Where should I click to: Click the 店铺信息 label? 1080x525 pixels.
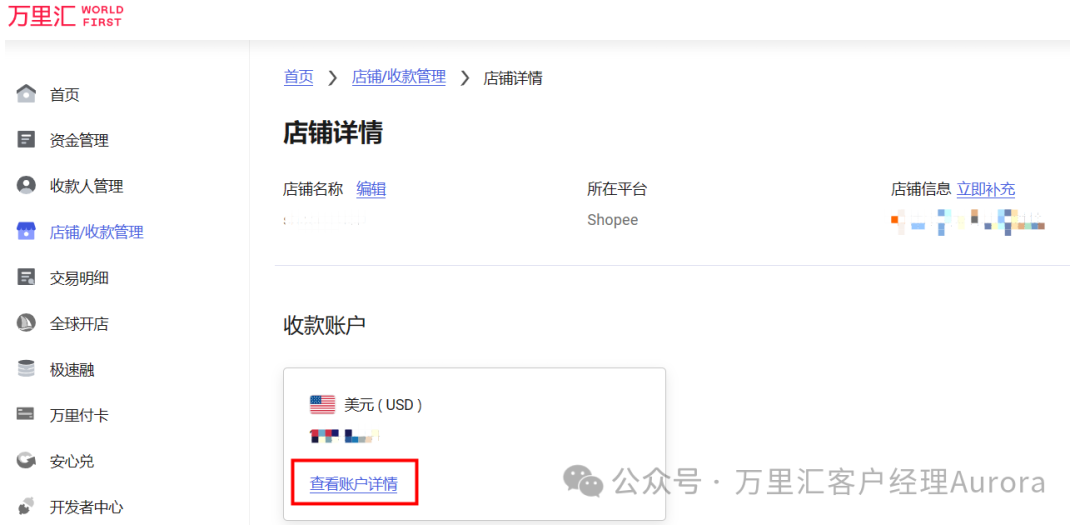pos(921,189)
